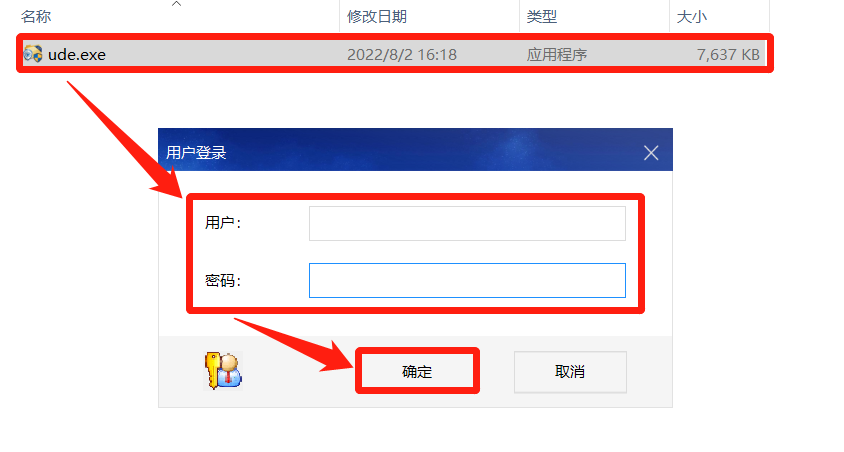Sort files by the 大小 column header
The height and width of the screenshot is (452, 844).
coord(691,17)
